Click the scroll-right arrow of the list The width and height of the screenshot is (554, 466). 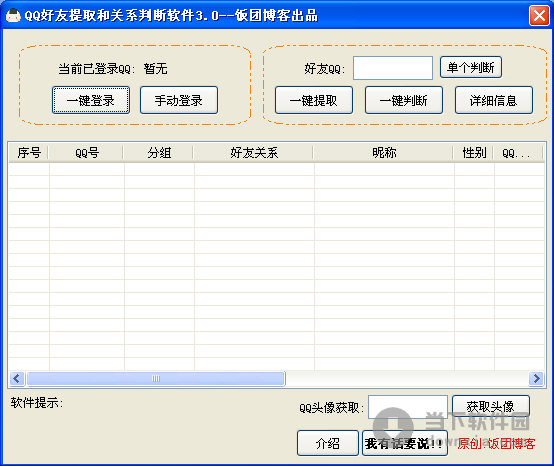pyautogui.click(x=536, y=379)
